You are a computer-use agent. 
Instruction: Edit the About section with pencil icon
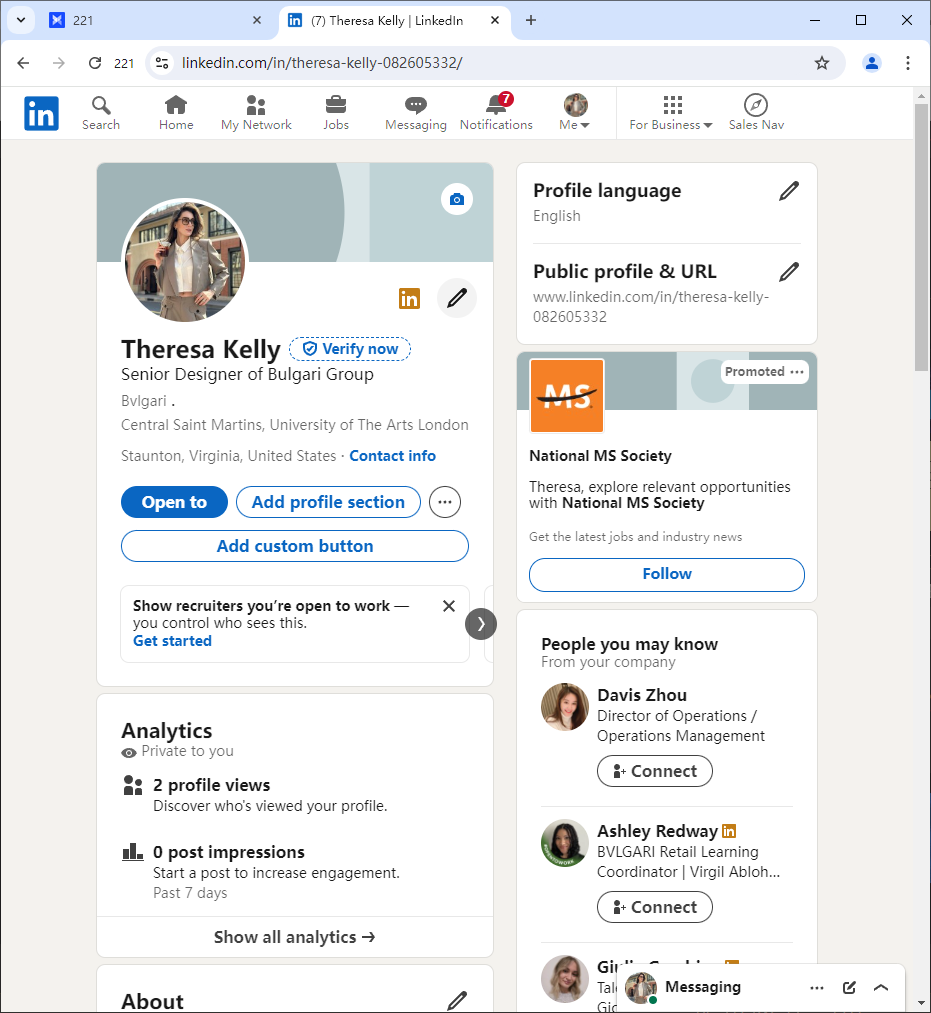coord(457,1000)
